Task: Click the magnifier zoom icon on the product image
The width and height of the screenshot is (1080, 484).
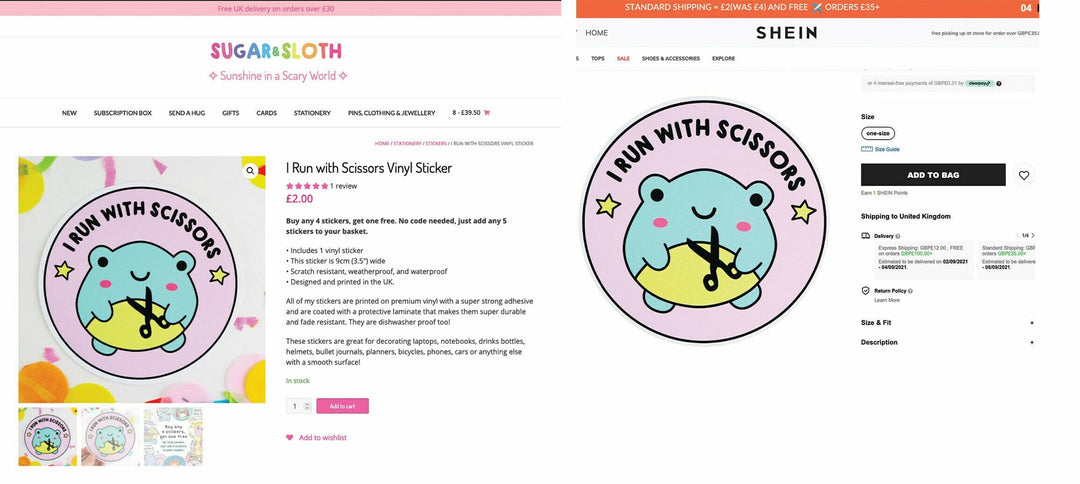Action: (250, 170)
